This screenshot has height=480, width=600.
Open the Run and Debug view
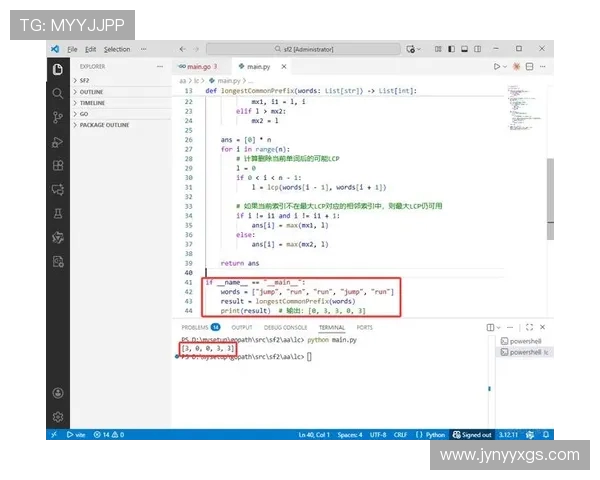coord(58,141)
